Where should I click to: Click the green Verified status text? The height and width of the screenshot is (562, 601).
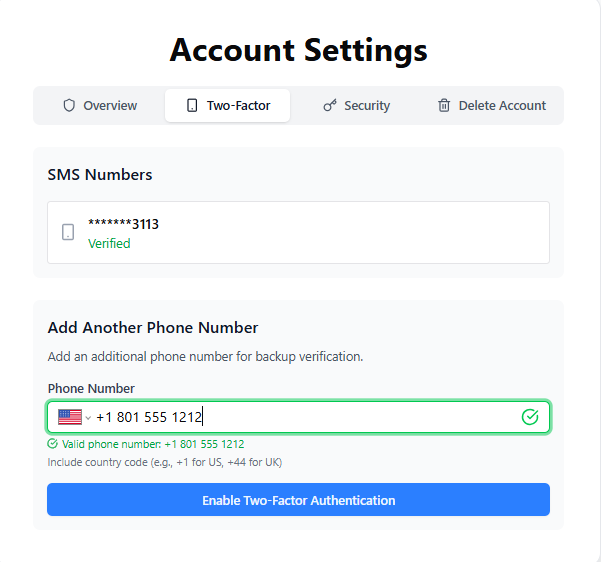pyautogui.click(x=109, y=243)
